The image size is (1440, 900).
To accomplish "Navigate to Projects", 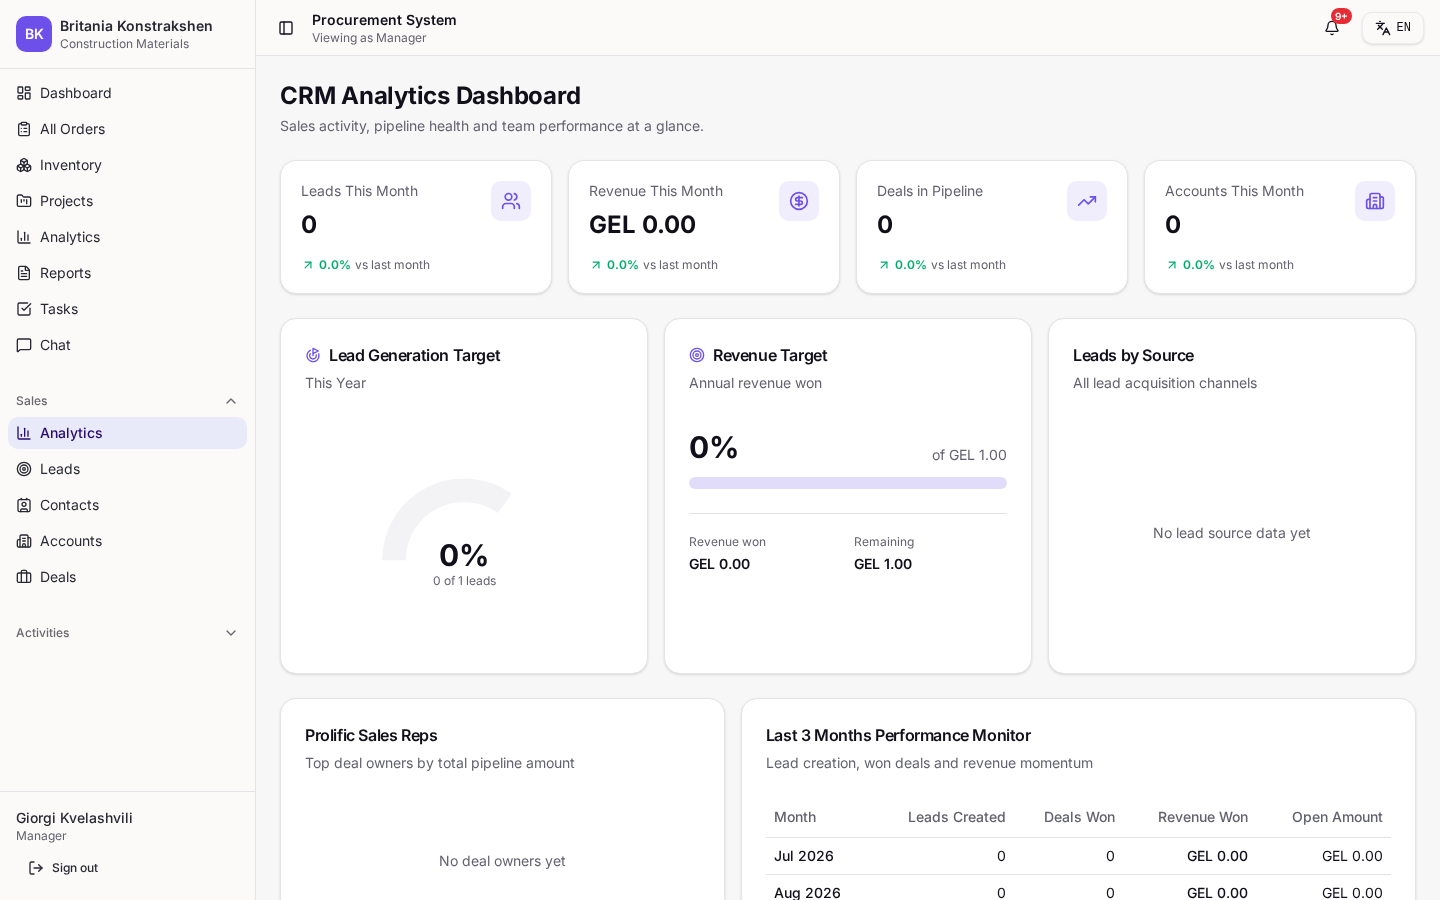I will point(127,201).
